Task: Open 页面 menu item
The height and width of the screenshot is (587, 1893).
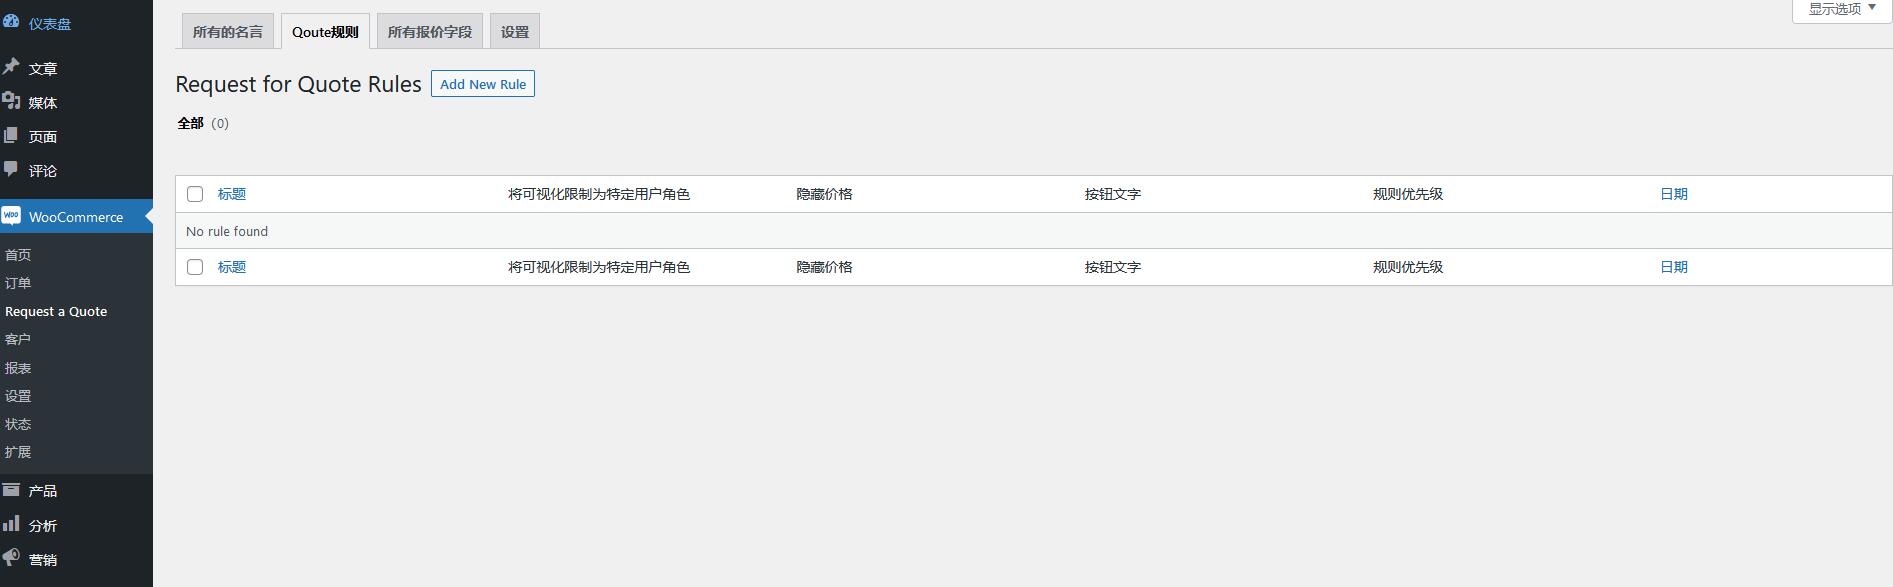Action: coord(43,137)
